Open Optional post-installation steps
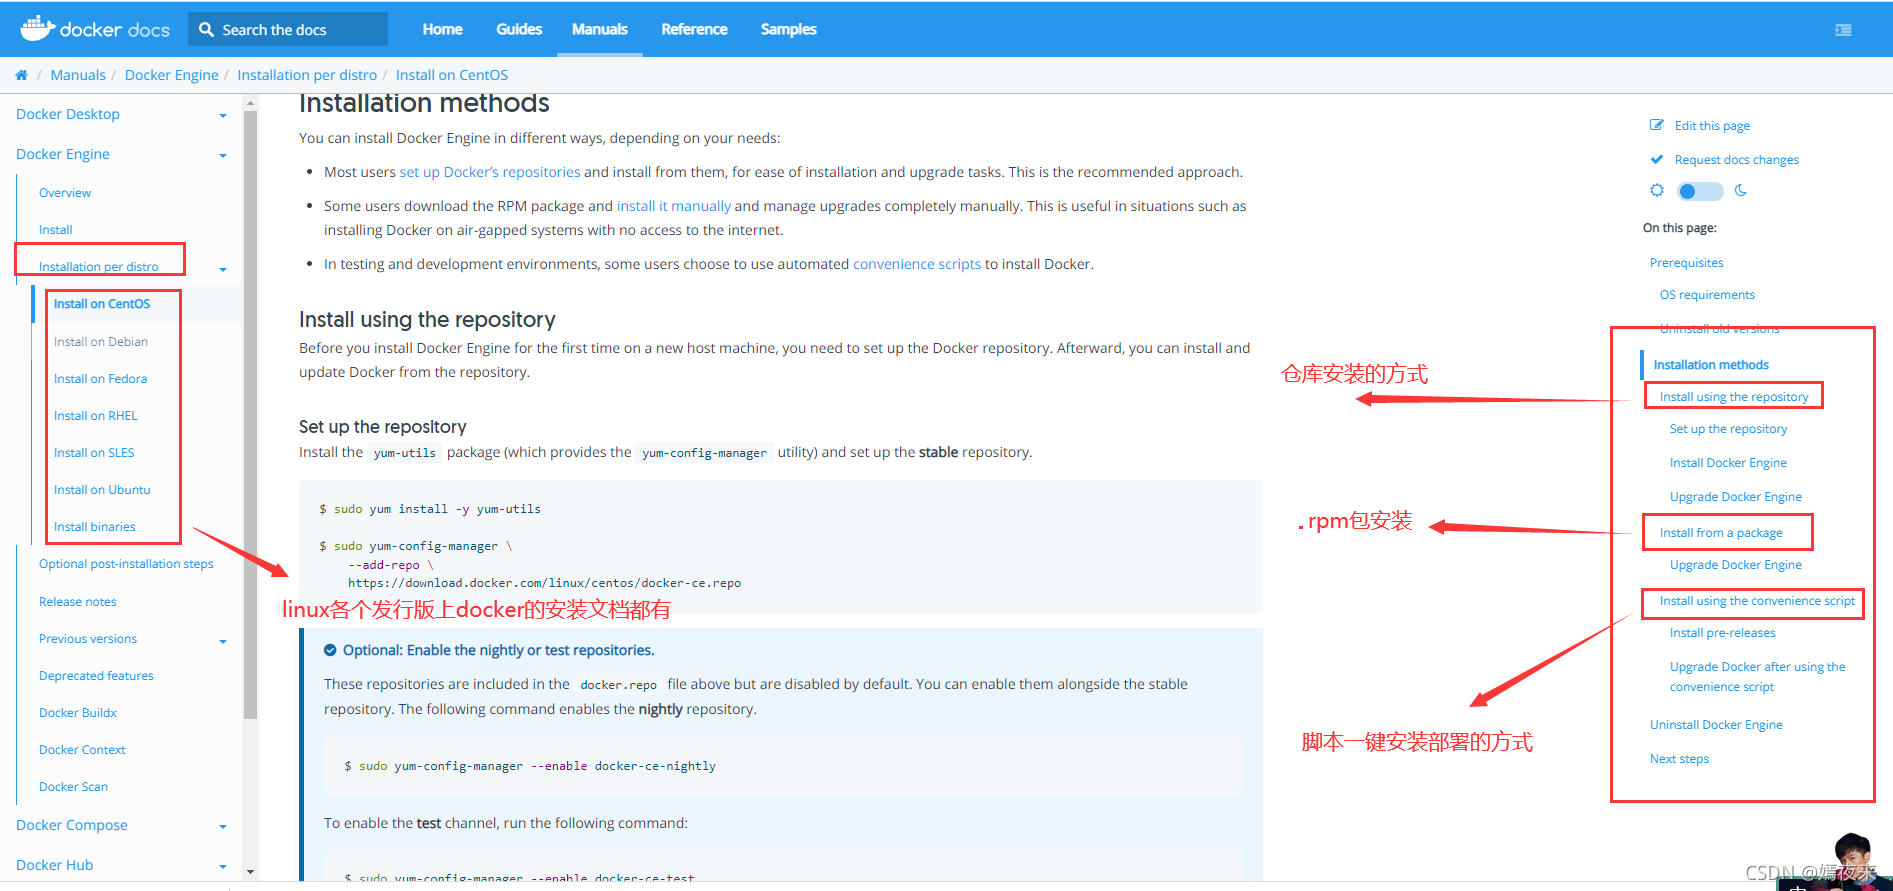 (x=126, y=564)
